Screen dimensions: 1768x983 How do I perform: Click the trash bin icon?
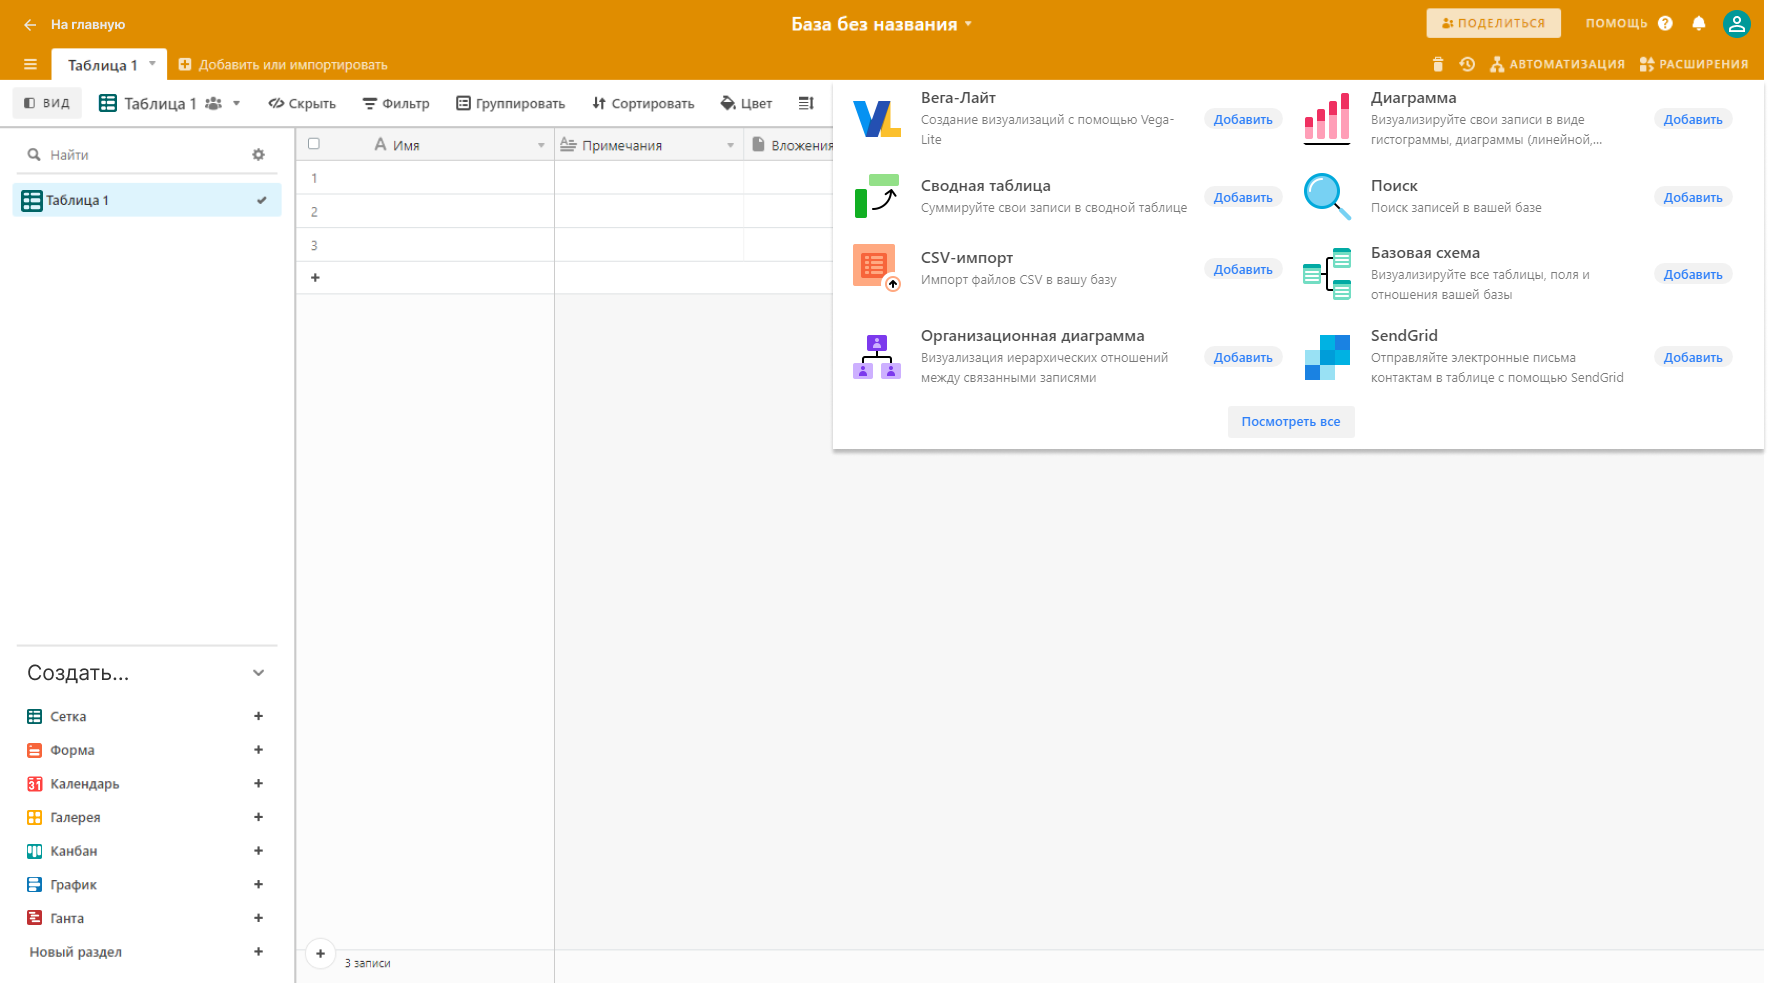1438,64
